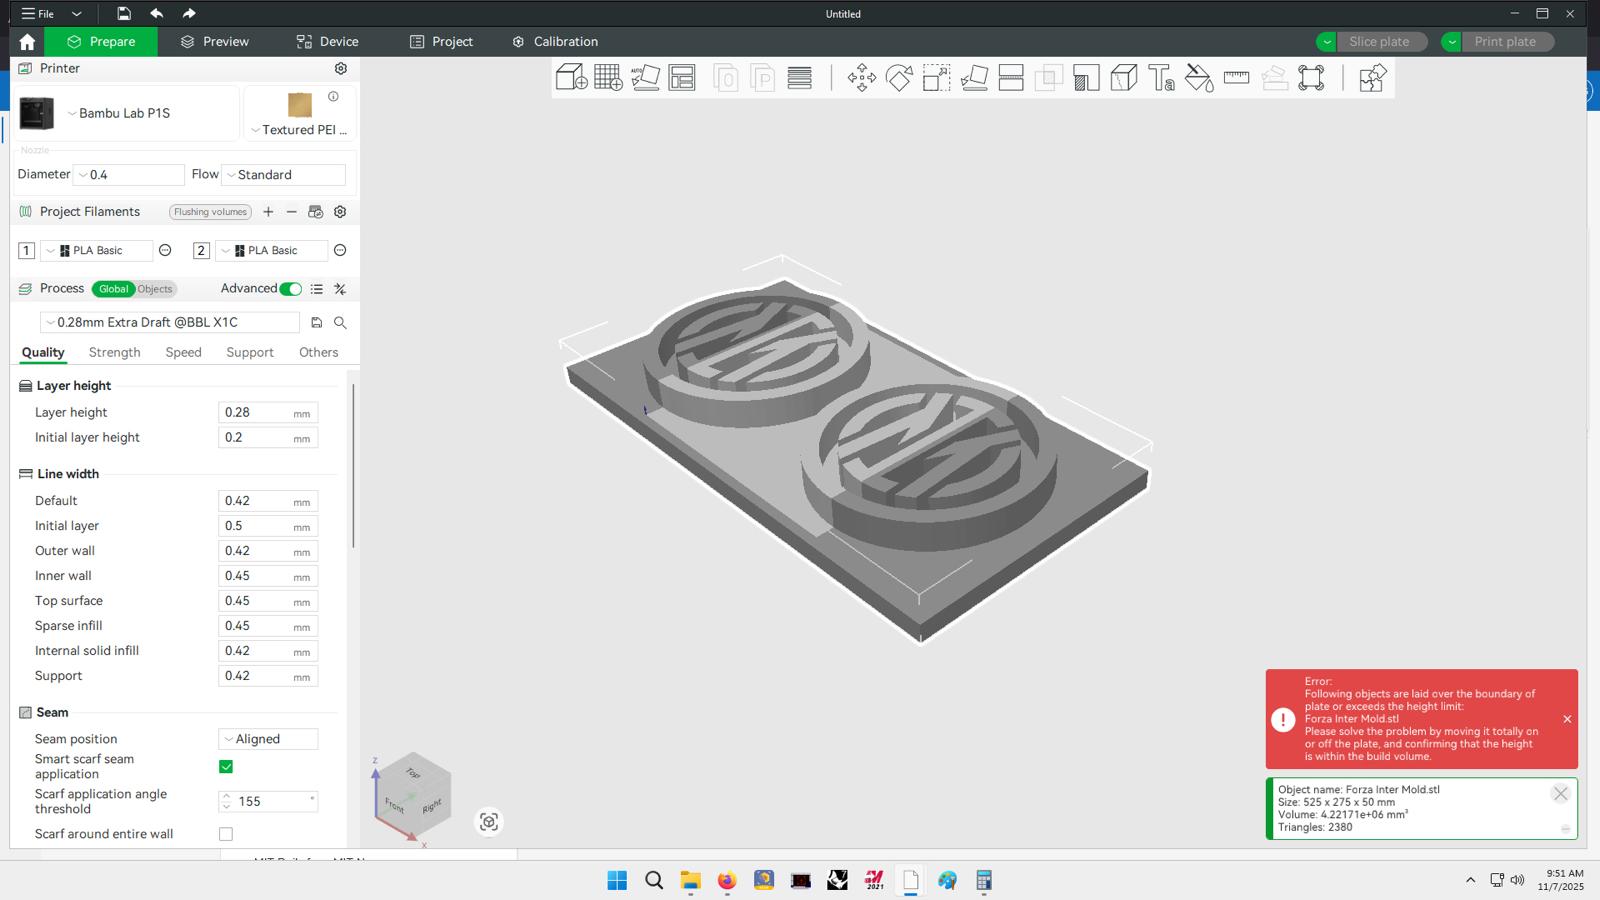Activate the Move tool
This screenshot has width=1600, height=900.
(x=861, y=78)
